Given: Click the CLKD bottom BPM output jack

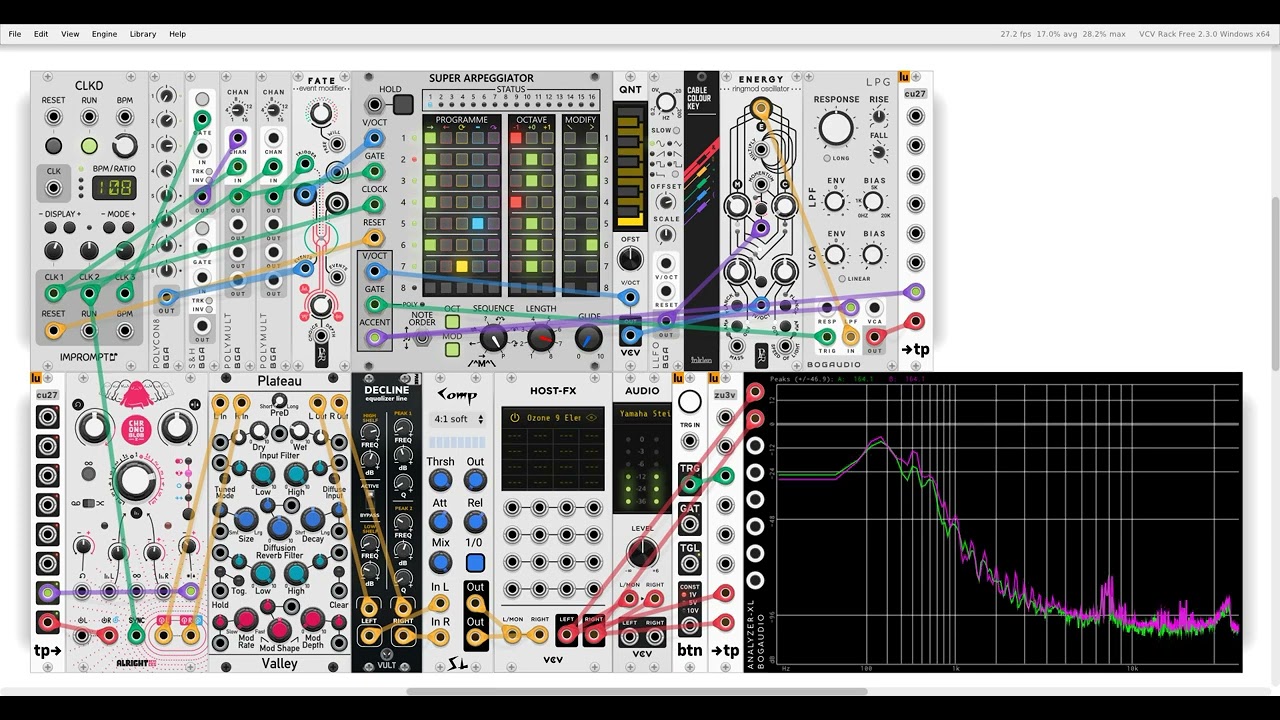Looking at the screenshot, I should click(x=125, y=329).
